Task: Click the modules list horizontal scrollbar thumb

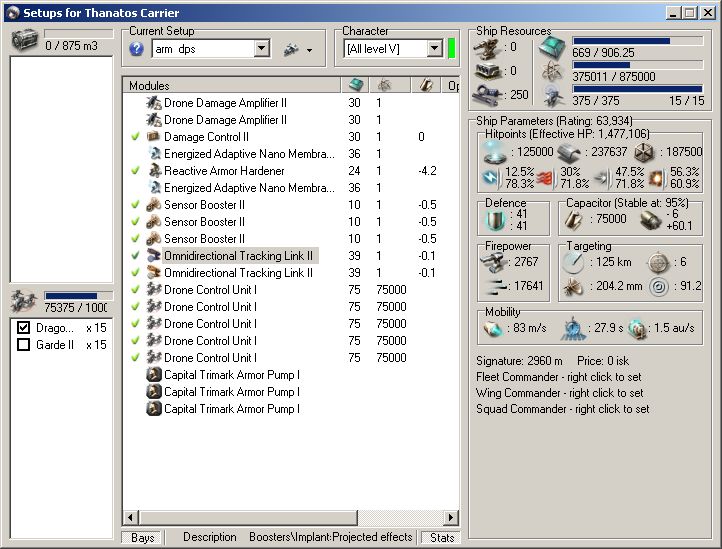Action: (x=248, y=517)
